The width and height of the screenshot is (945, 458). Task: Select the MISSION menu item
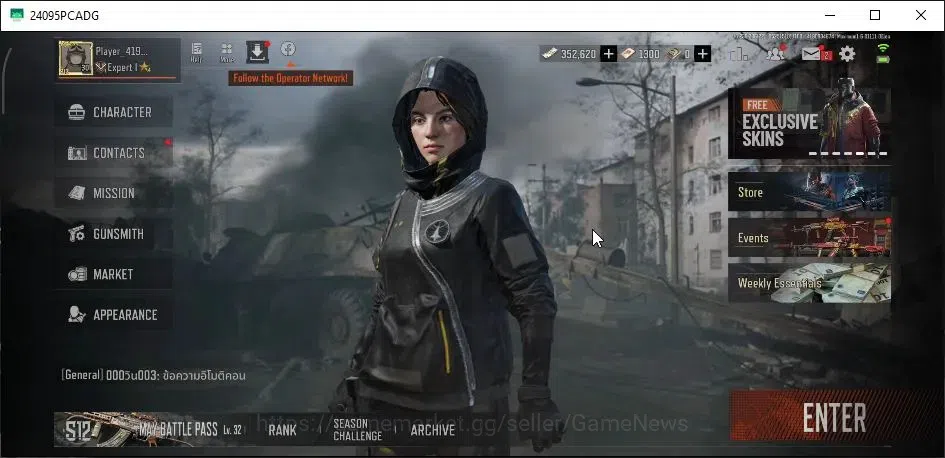[x=113, y=193]
